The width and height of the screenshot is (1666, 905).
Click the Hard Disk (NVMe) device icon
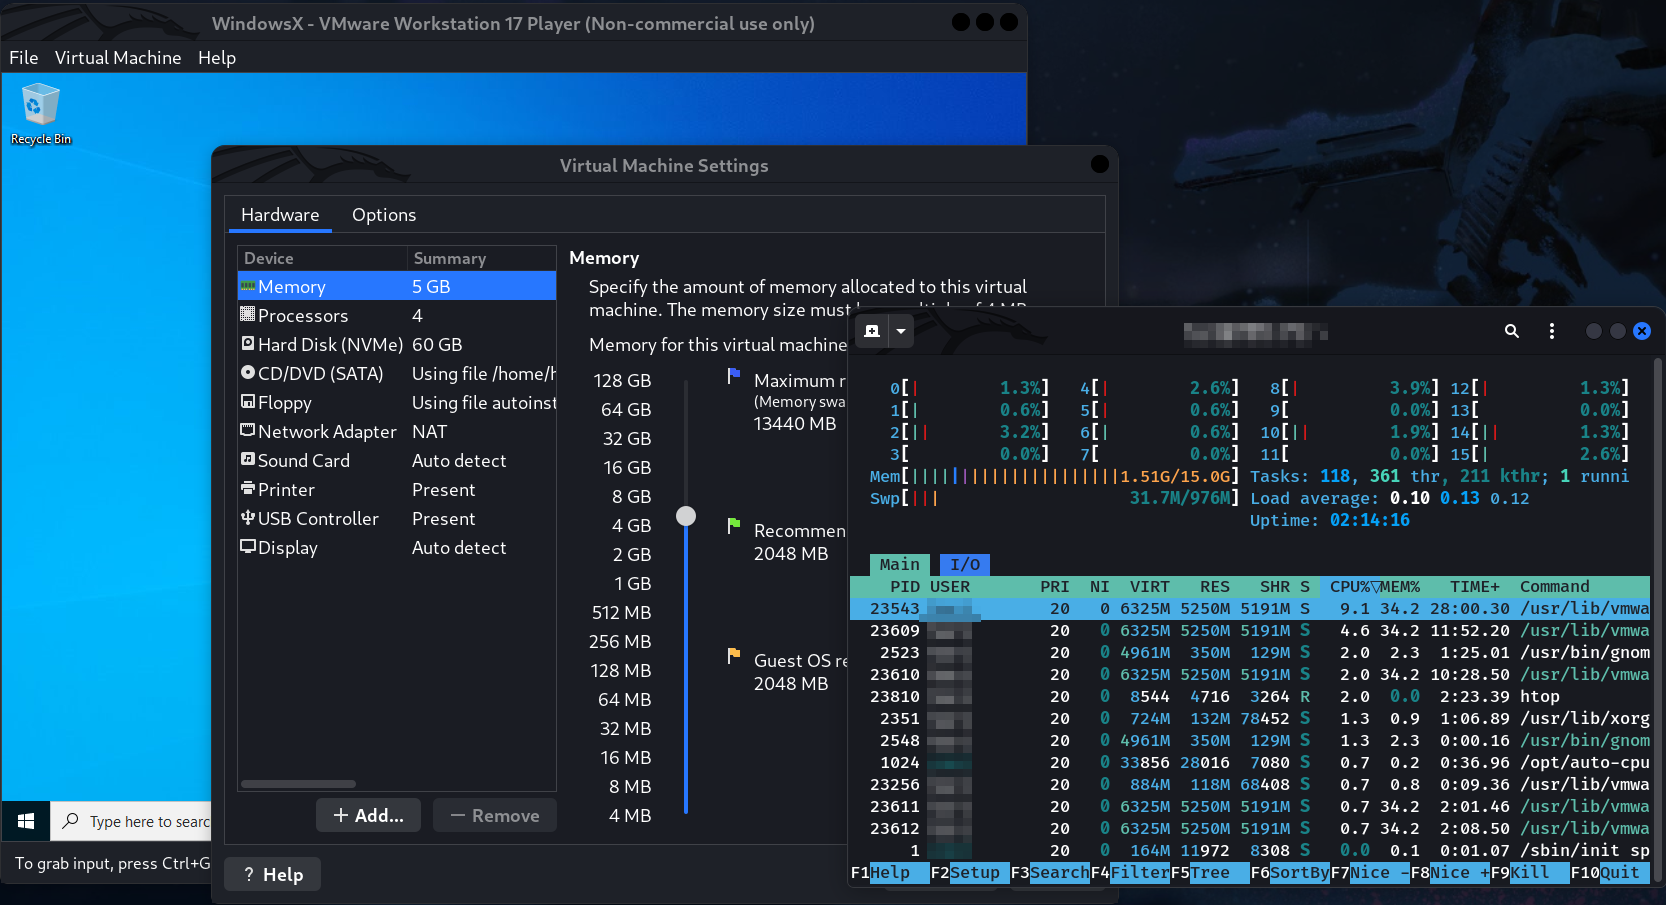click(x=248, y=343)
